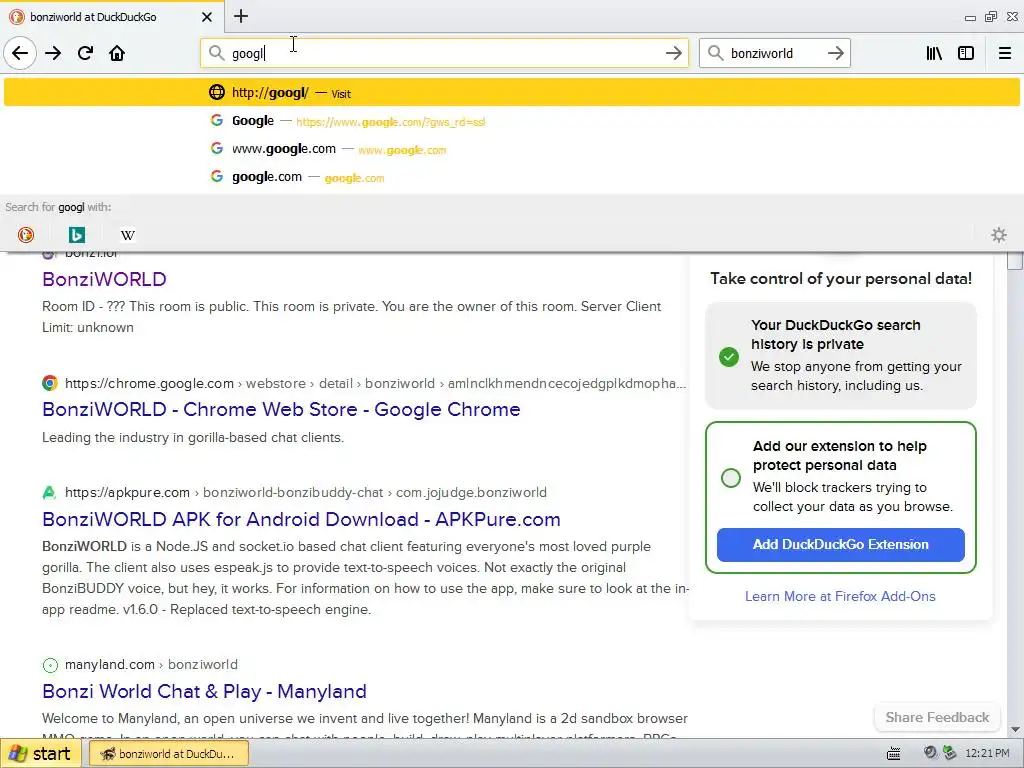
Task: Open a new tab with plus button
Action: [240, 16]
